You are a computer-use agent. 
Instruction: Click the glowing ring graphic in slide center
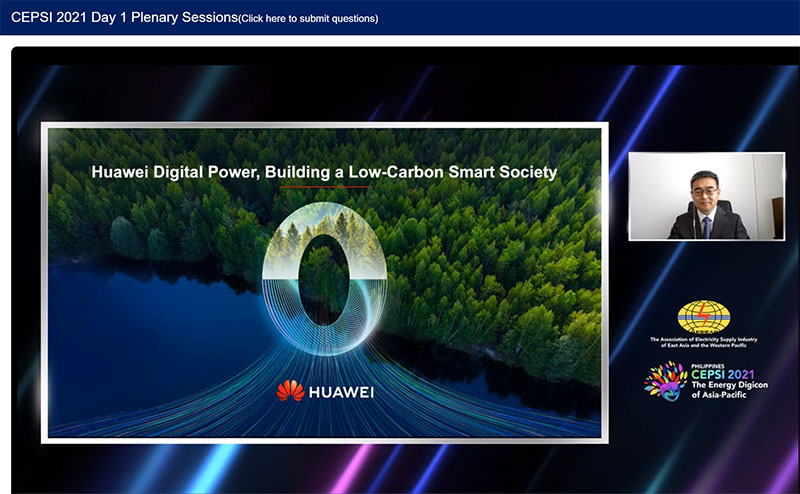click(x=323, y=257)
